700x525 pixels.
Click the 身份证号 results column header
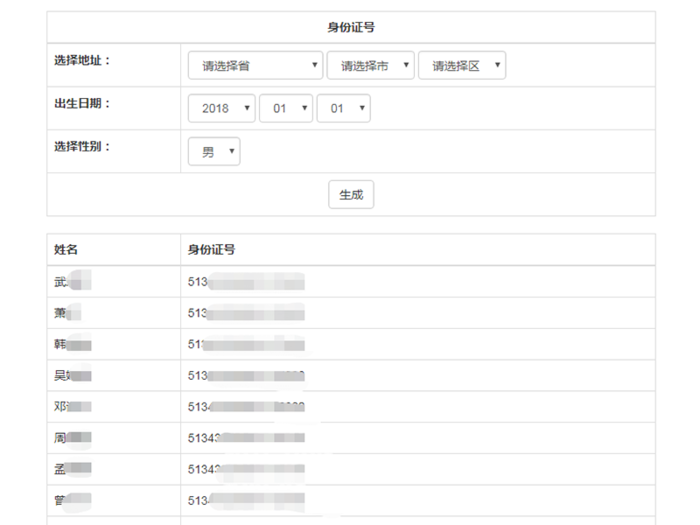click(211, 250)
